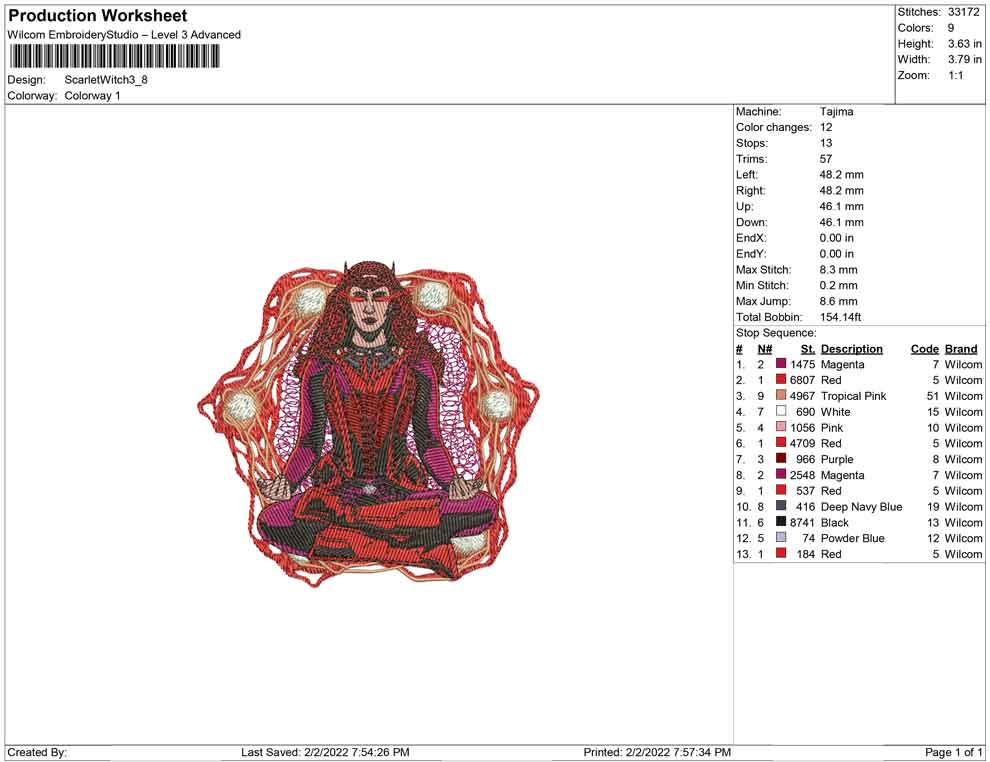Click the Trims value '57'
Screen dimensions: 990x762
[826, 158]
